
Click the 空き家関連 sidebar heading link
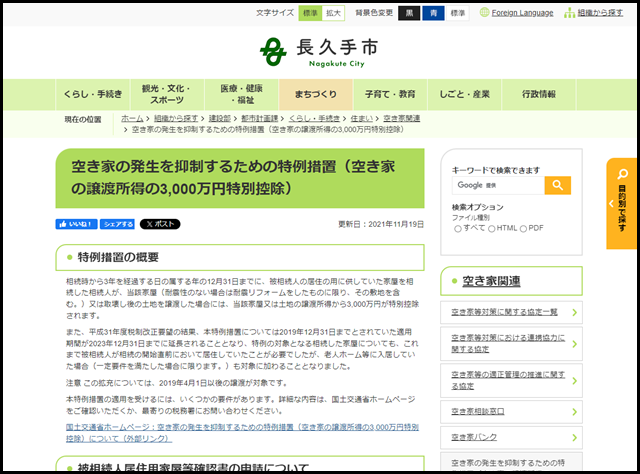click(491, 281)
